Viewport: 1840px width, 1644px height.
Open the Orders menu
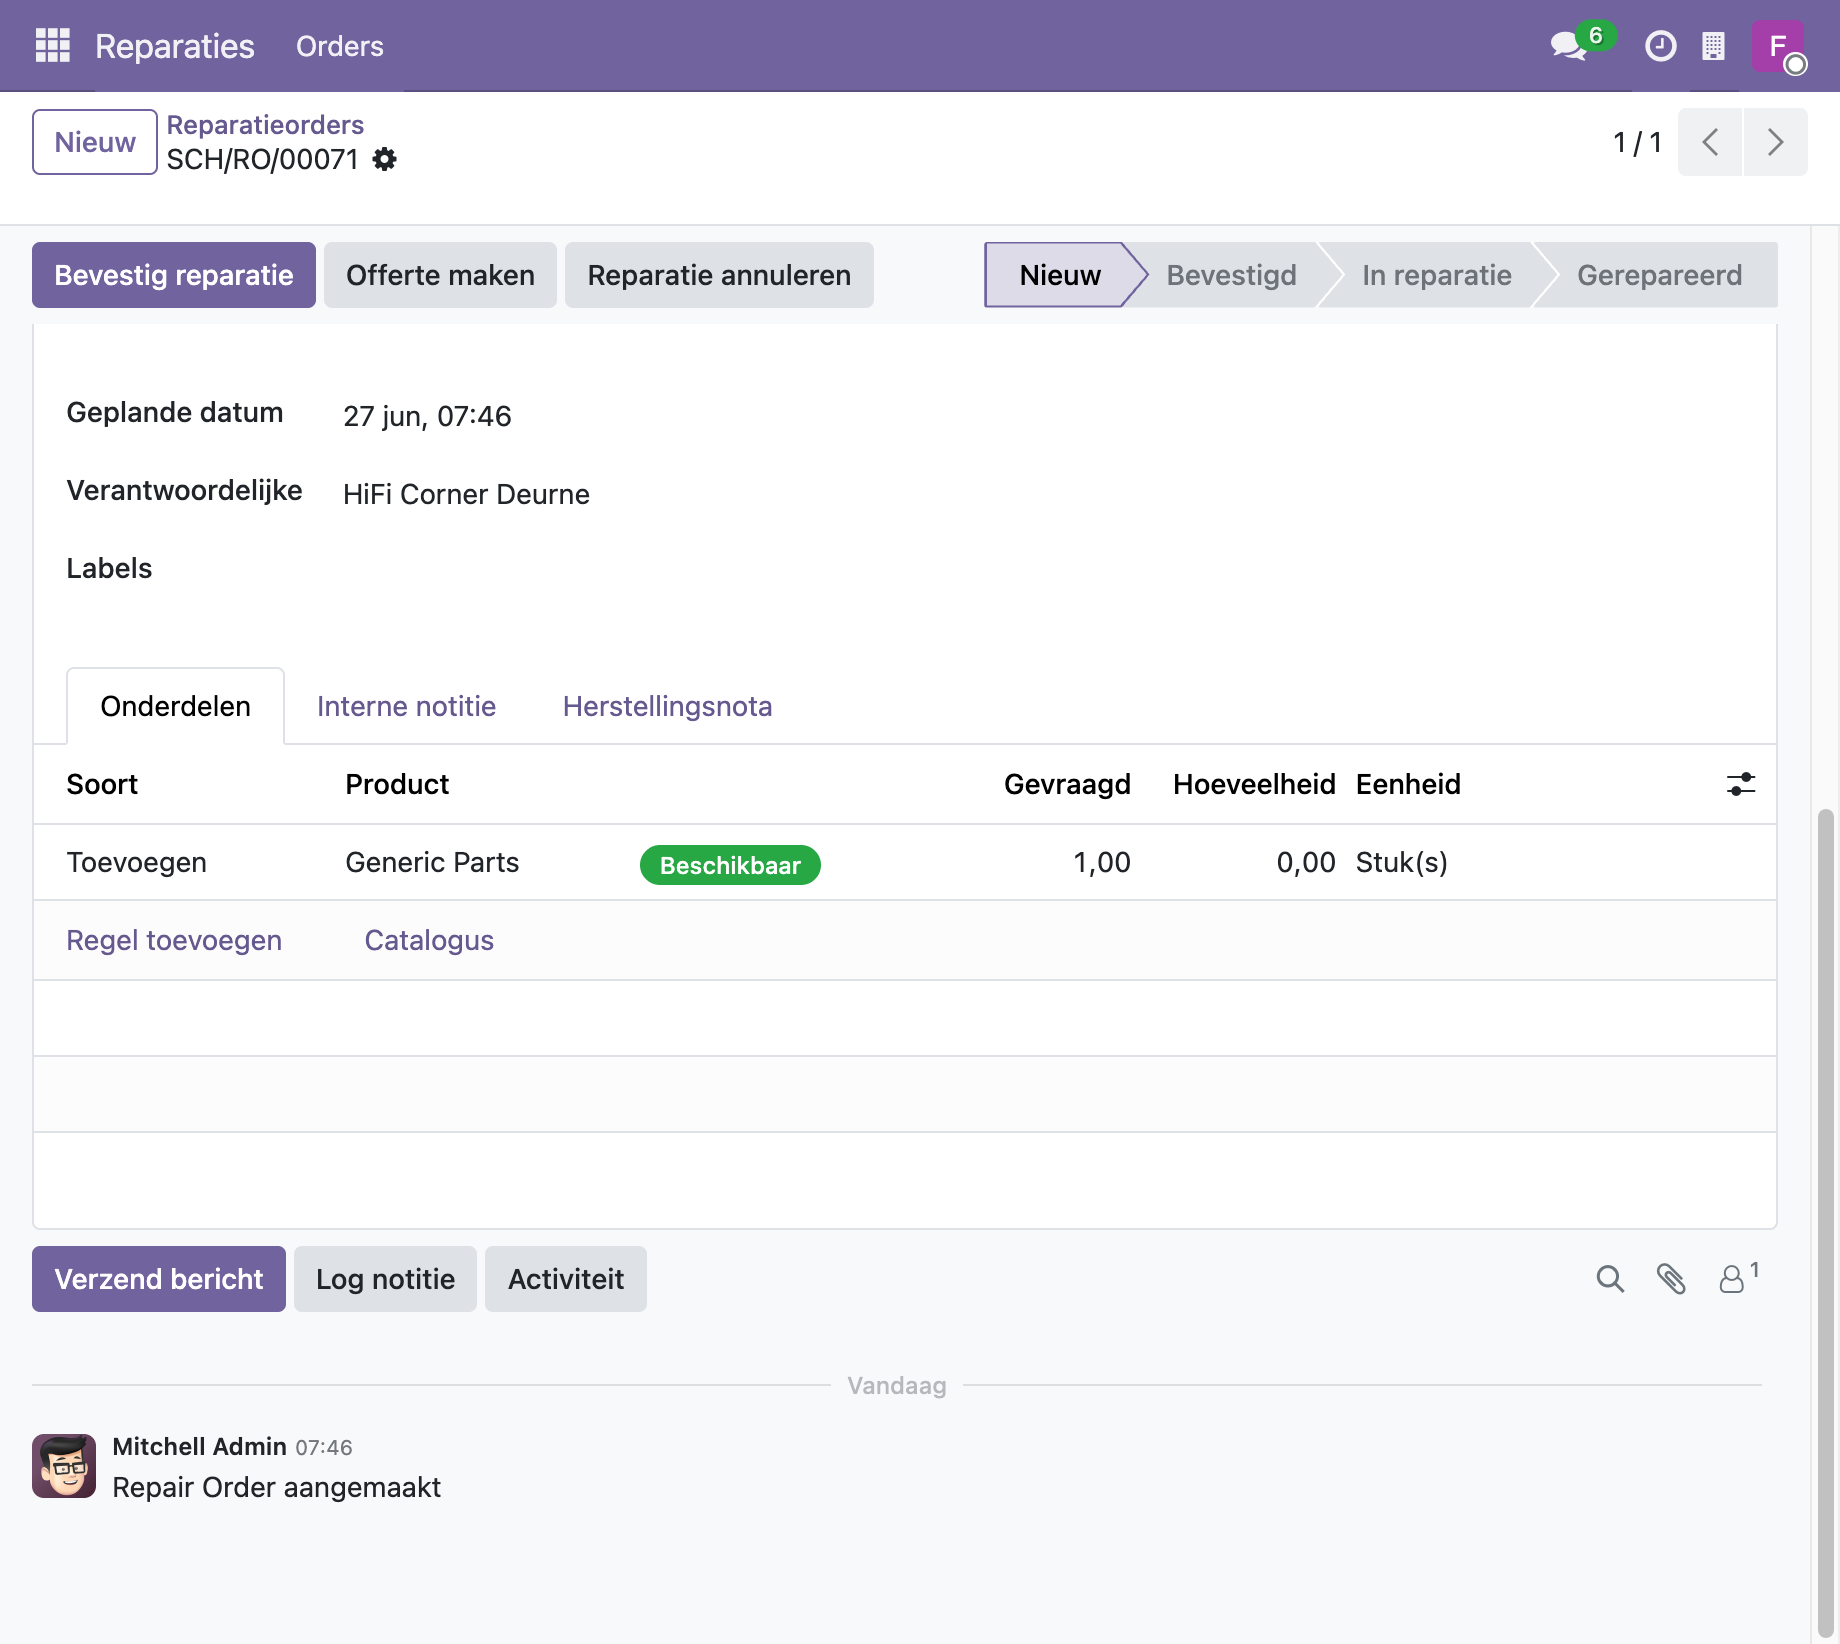(339, 46)
